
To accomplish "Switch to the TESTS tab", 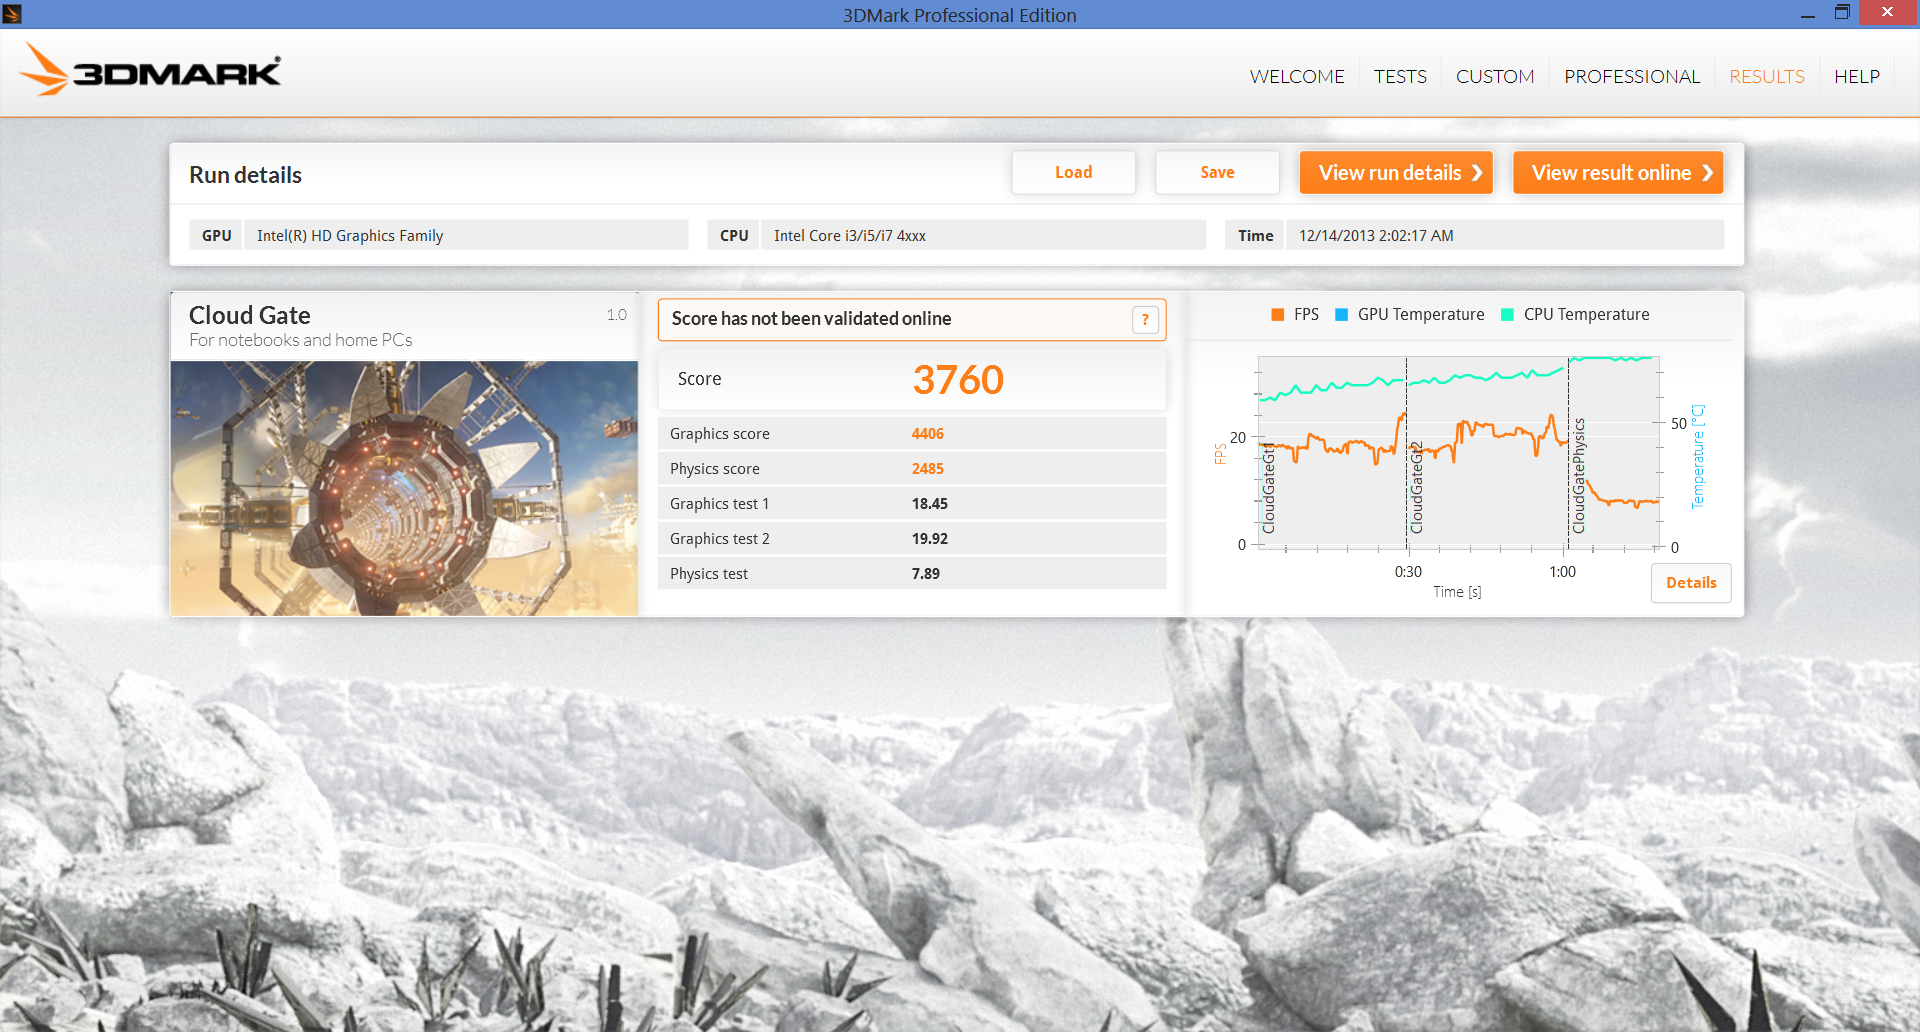I will pyautogui.click(x=1400, y=76).
